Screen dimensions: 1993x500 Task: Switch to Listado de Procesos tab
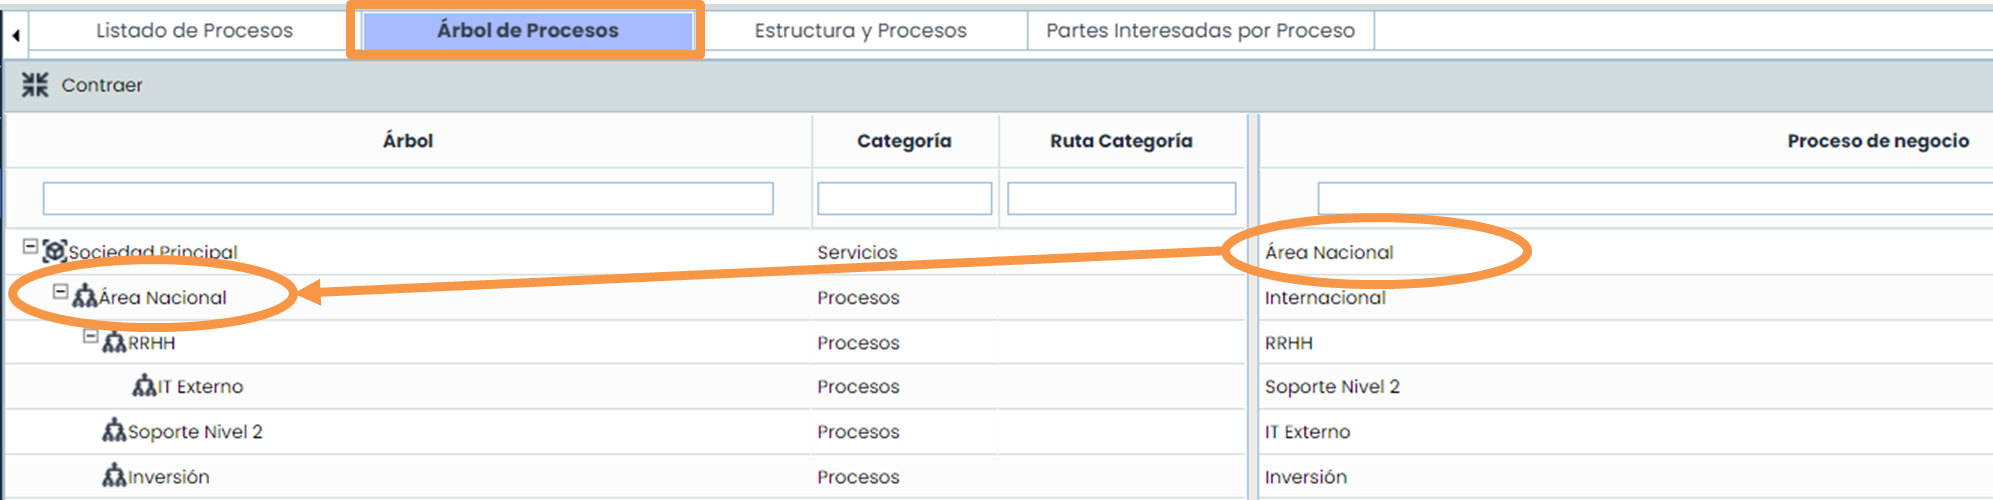pos(194,31)
